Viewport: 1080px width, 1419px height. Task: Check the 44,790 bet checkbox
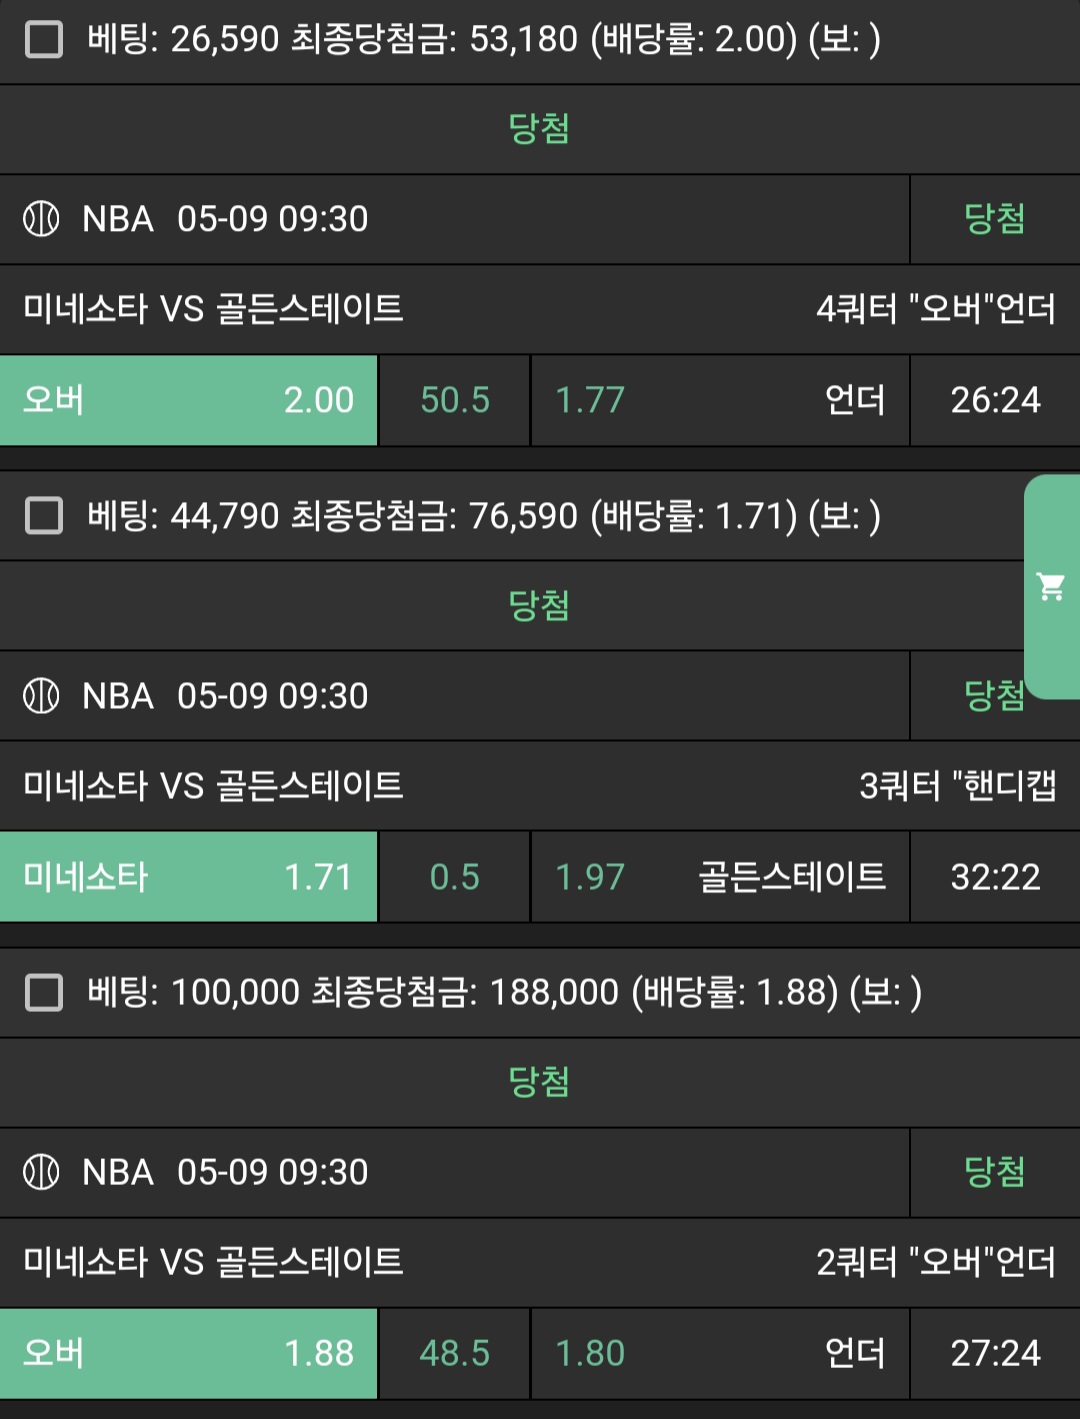44,516
